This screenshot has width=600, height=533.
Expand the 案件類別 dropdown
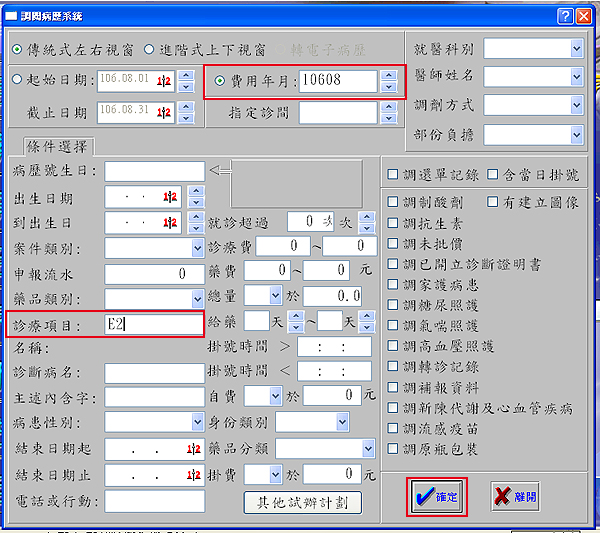(x=197, y=248)
